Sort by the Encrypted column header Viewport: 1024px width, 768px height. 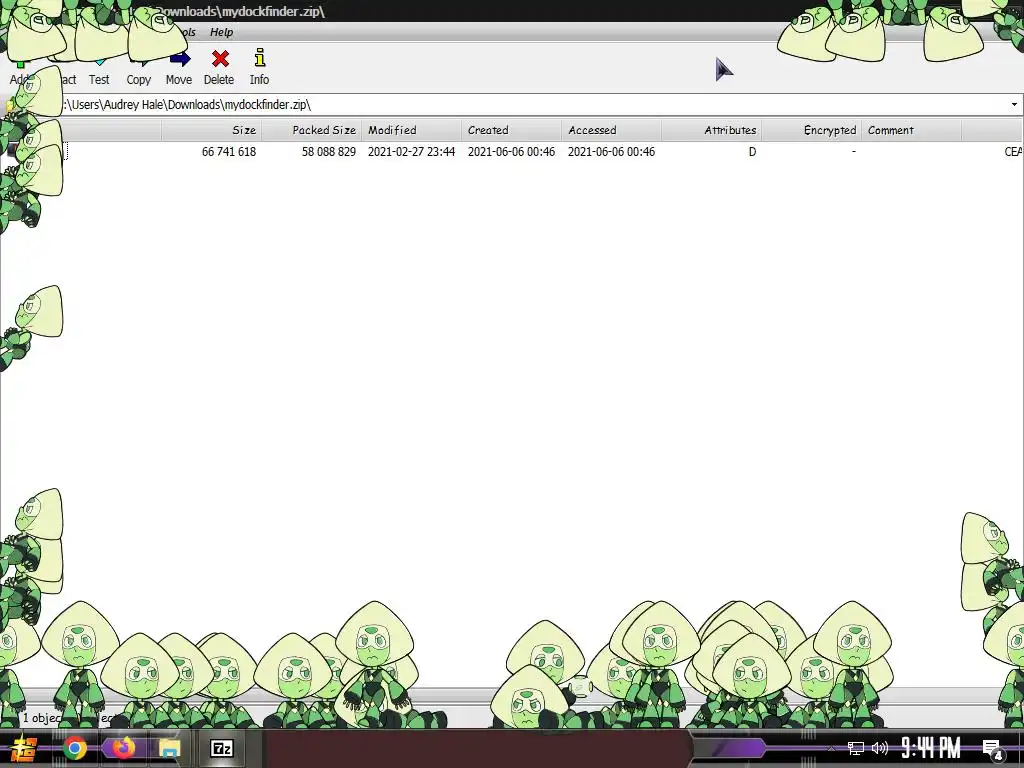812,130
